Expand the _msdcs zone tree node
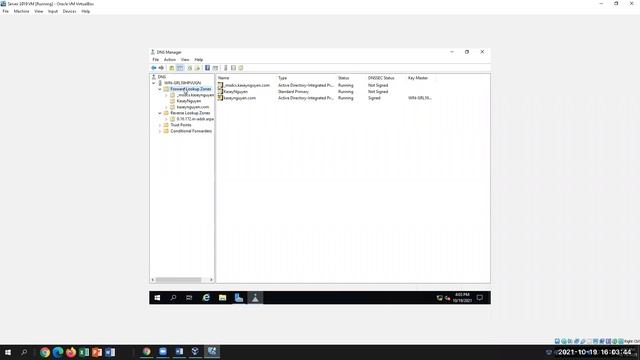The height and width of the screenshot is (360, 640). tap(167, 95)
